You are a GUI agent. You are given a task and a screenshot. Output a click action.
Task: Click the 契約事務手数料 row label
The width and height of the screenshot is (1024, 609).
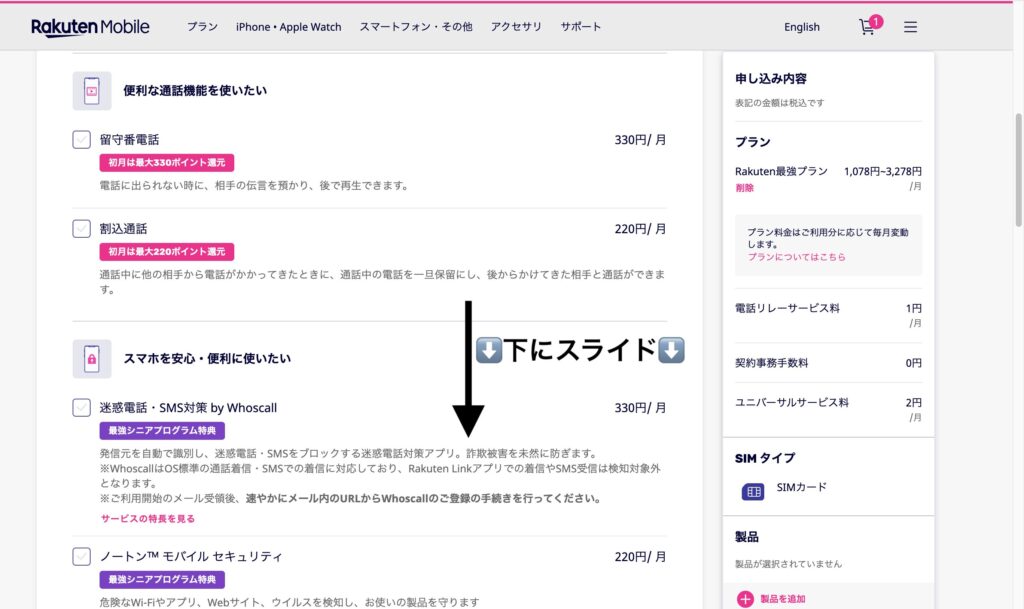click(x=772, y=363)
